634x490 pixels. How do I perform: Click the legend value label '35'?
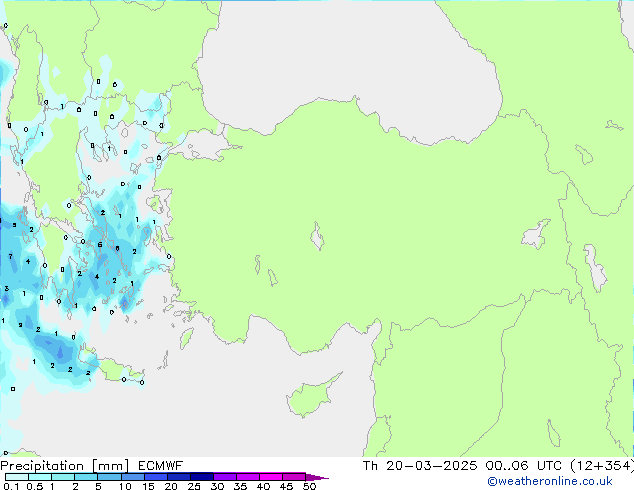[x=240, y=486]
